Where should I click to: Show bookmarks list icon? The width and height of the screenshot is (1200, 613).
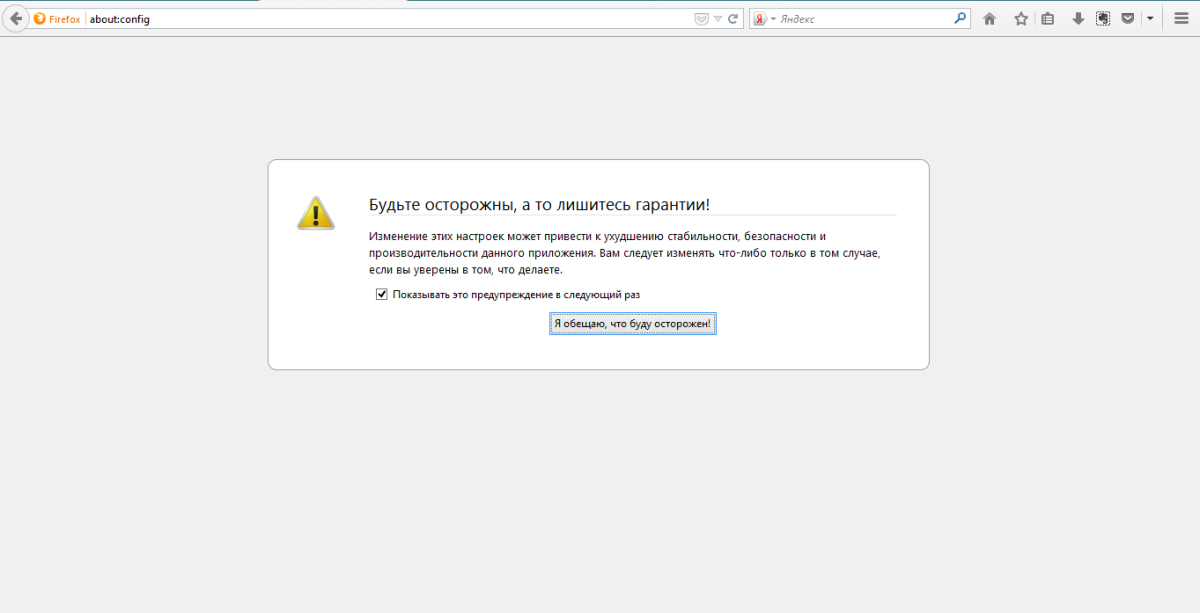(1048, 19)
